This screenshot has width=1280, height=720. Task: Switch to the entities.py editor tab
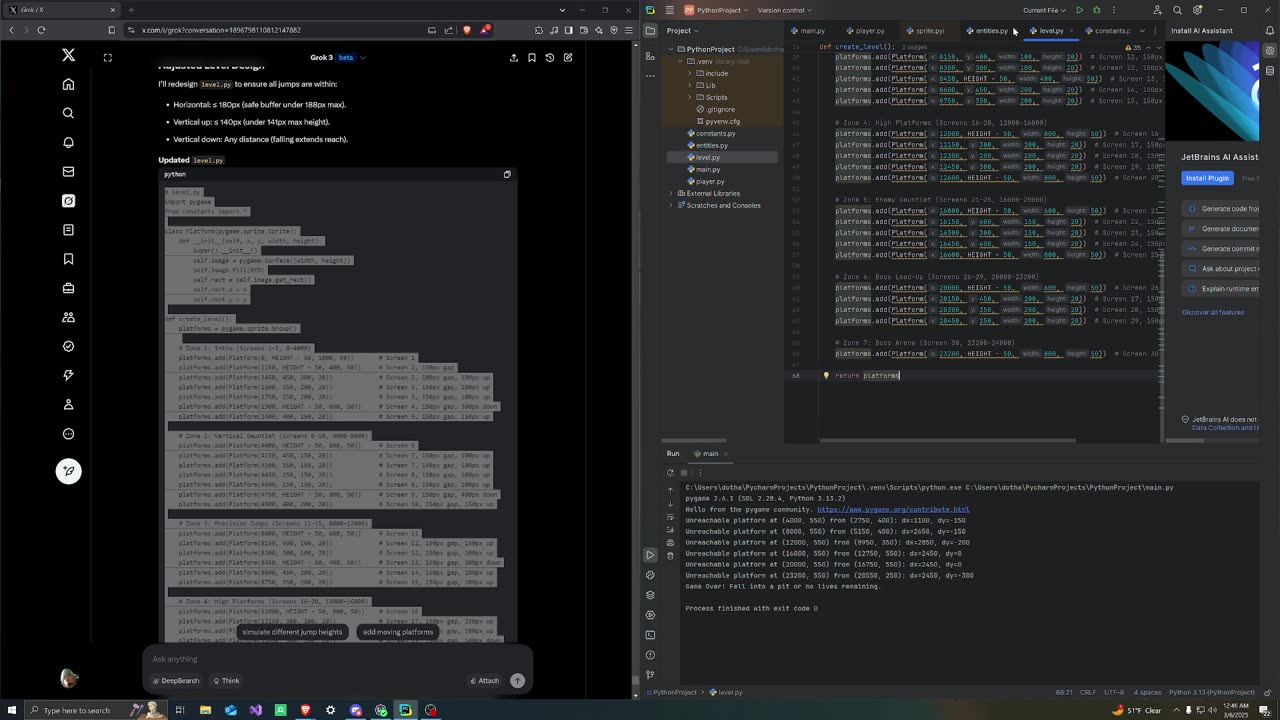coord(988,30)
